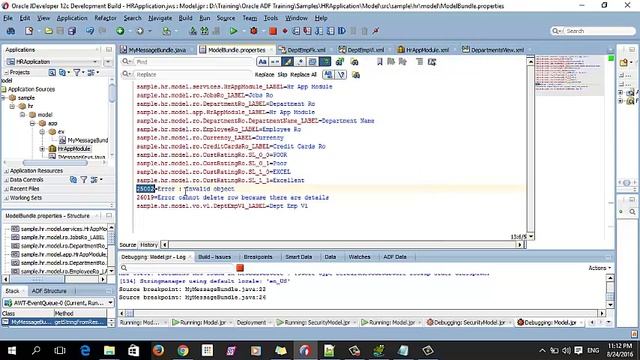Open Firefox from the Windows taskbar
This screenshot has width=640, height=360.
click(158, 350)
